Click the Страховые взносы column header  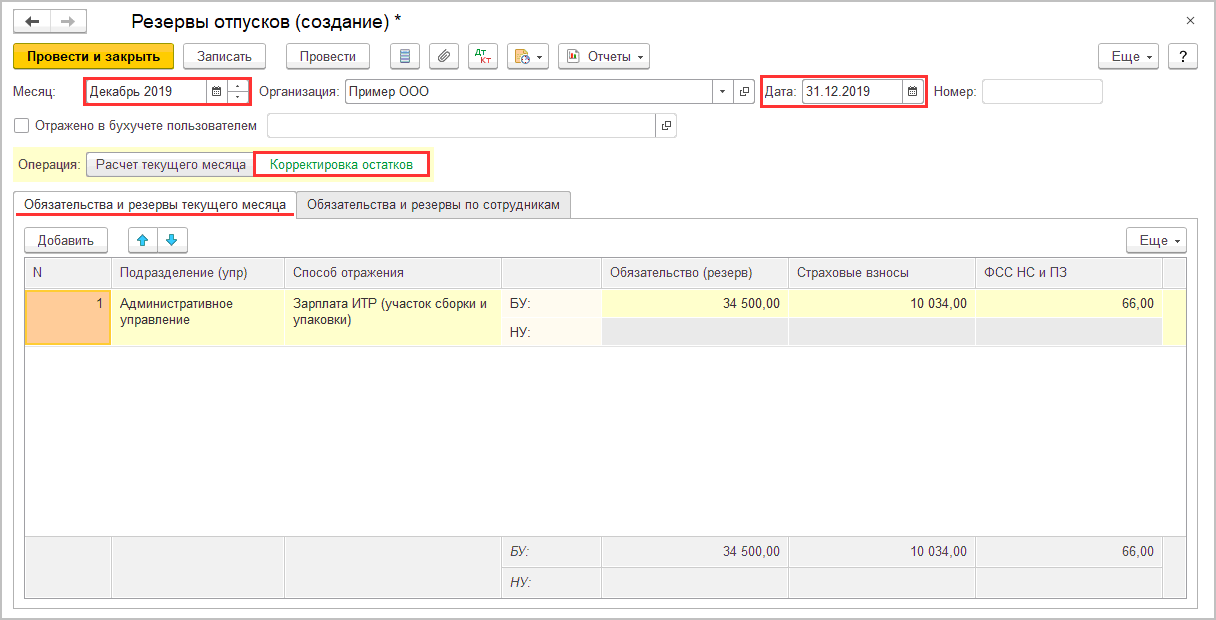click(x=881, y=273)
